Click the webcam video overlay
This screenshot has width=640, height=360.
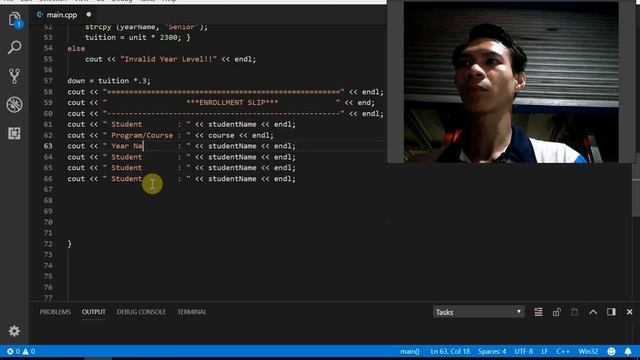tap(511, 82)
